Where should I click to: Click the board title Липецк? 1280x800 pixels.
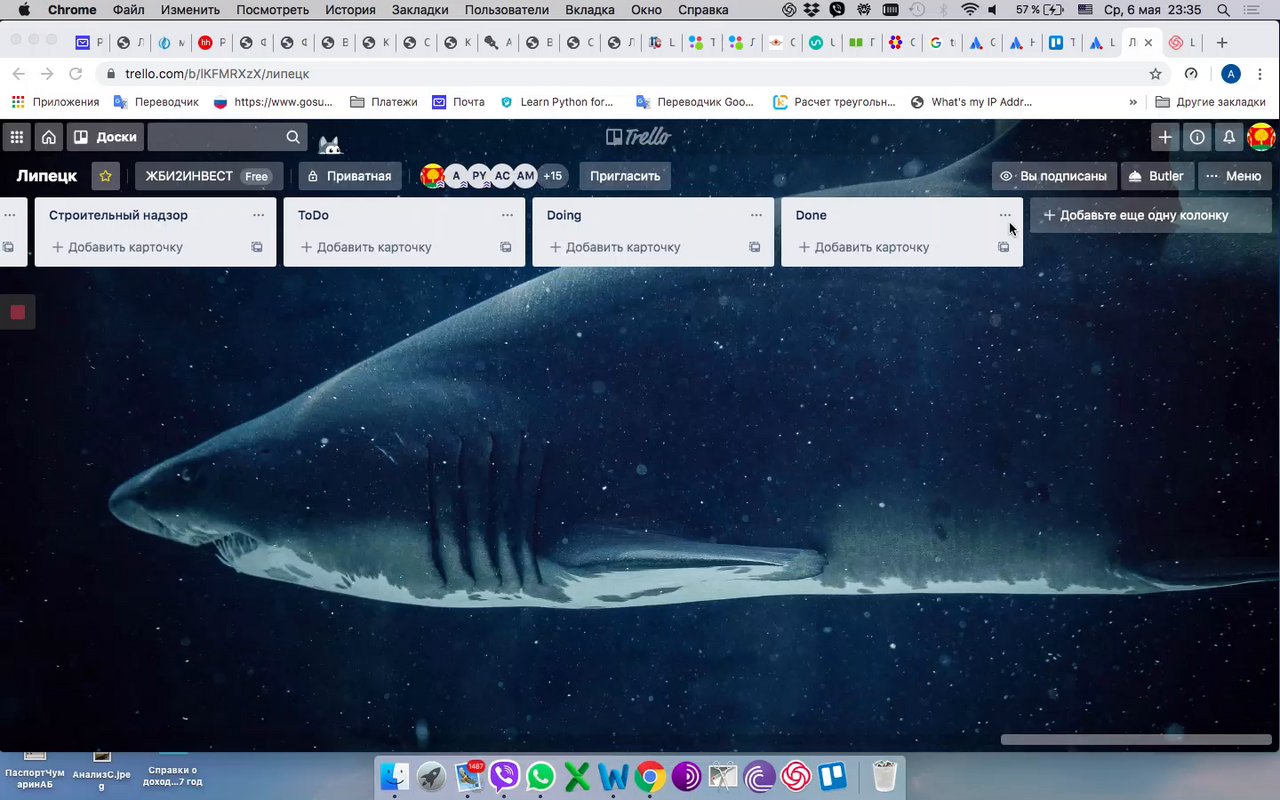(47, 176)
